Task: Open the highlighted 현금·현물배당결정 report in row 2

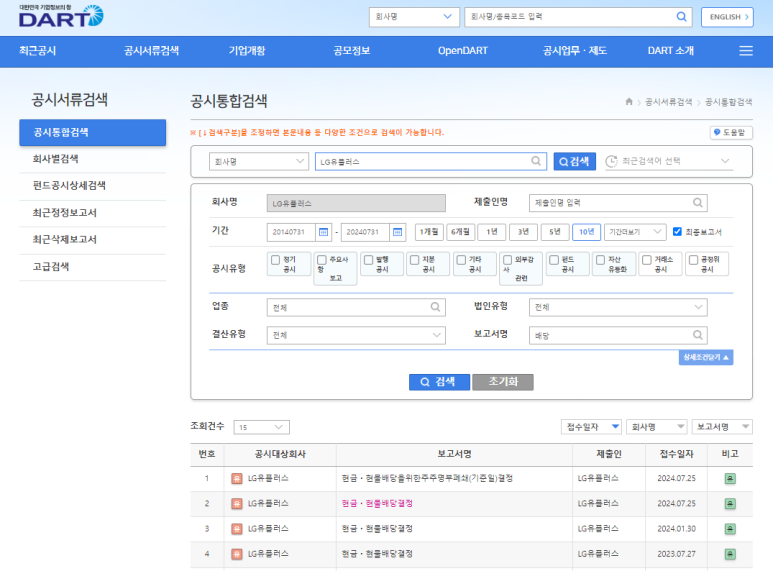Action: point(377,503)
